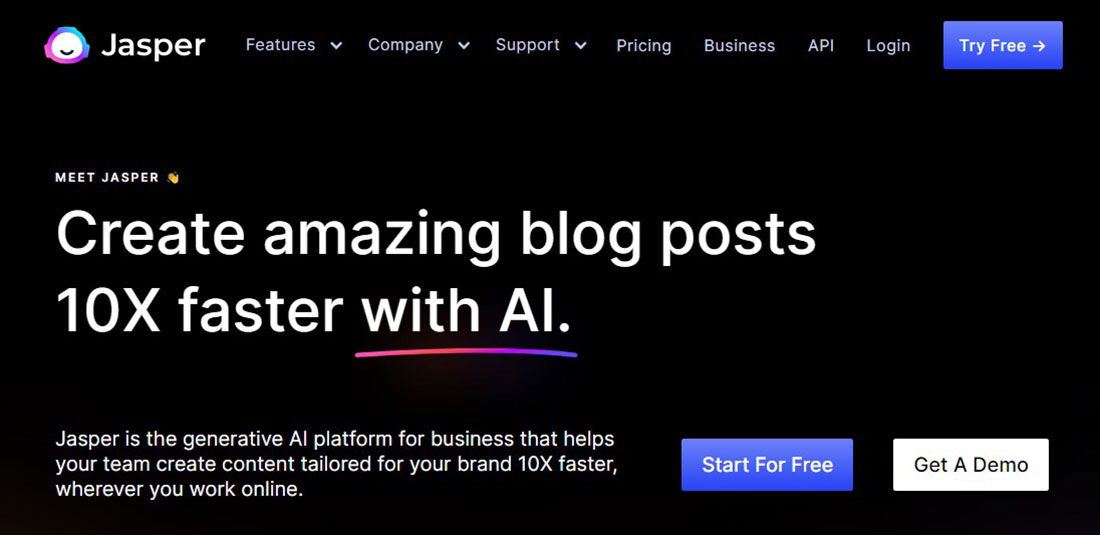Expand the chevron beside Company
Screen dimensions: 1100x535
click(463, 46)
